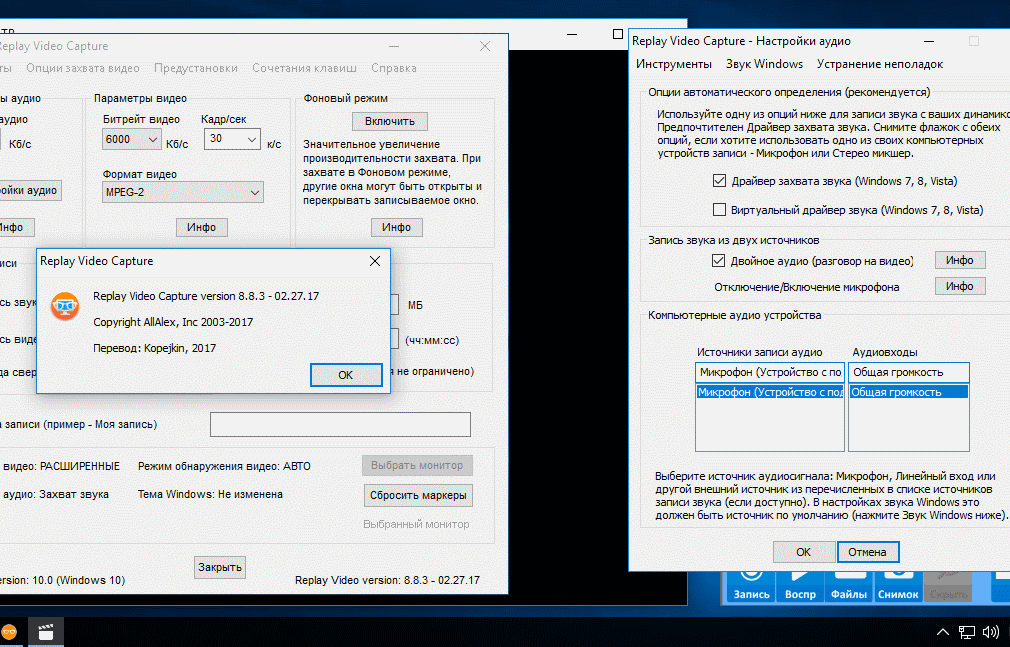Open the Файлы files button
The image size is (1010, 647).
click(x=848, y=586)
